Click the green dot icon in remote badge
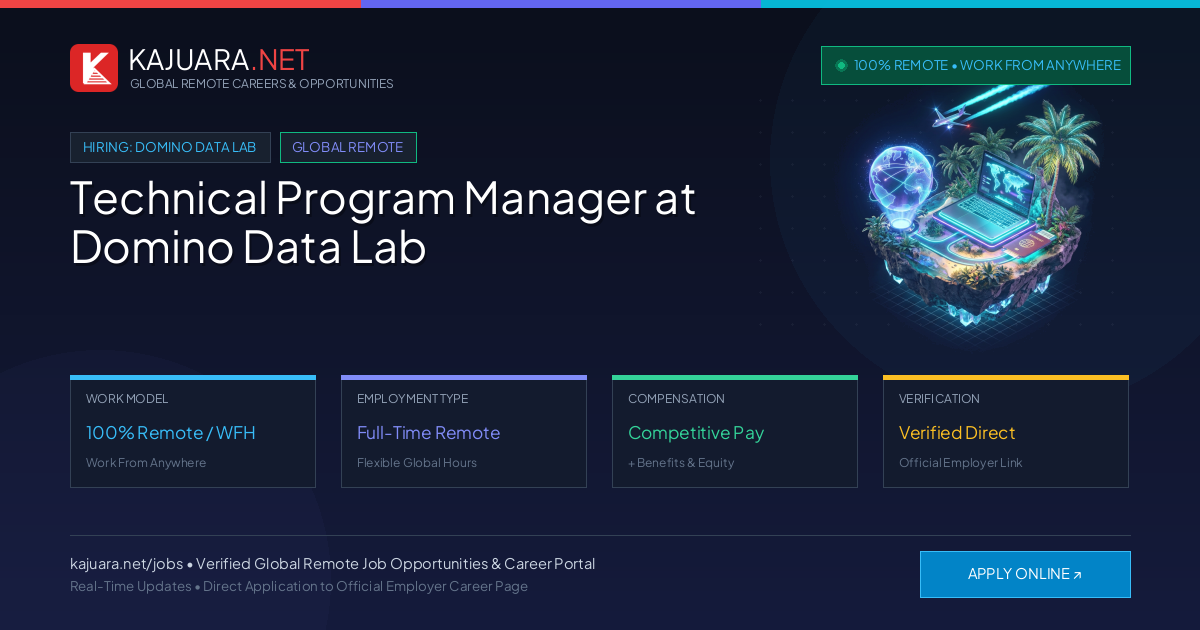This screenshot has height=630, width=1200. 841,65
